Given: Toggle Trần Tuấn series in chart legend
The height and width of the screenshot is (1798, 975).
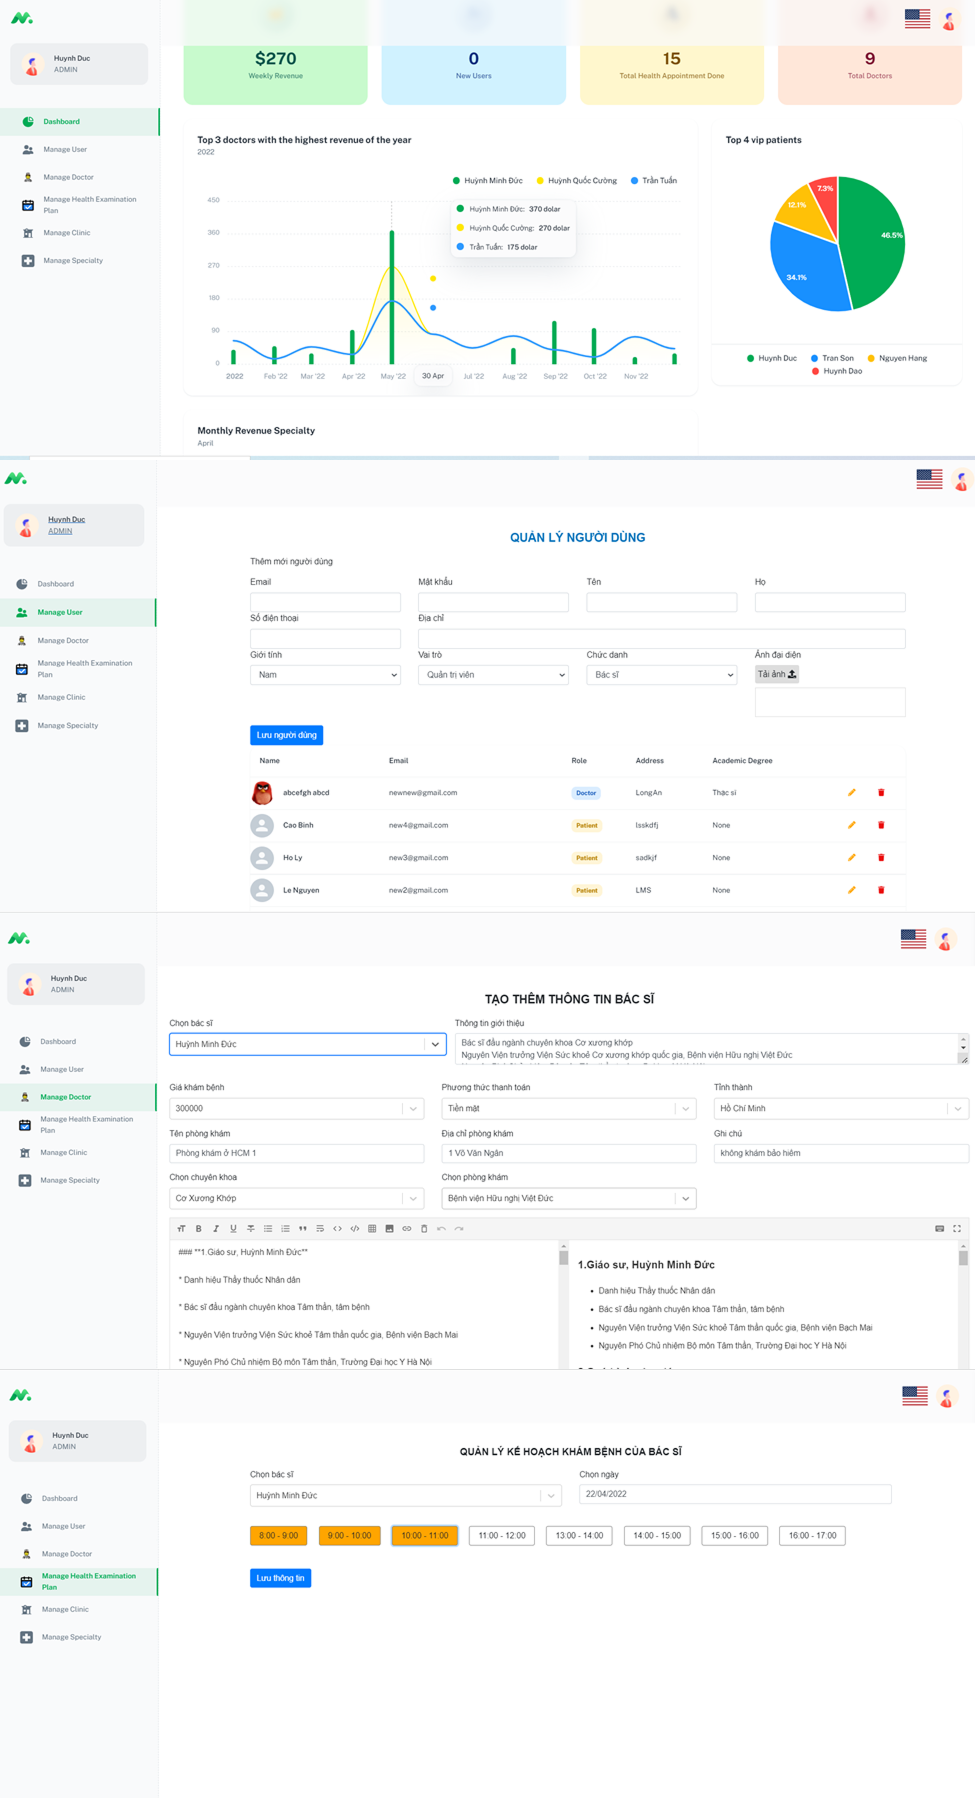Looking at the screenshot, I should pyautogui.click(x=654, y=181).
